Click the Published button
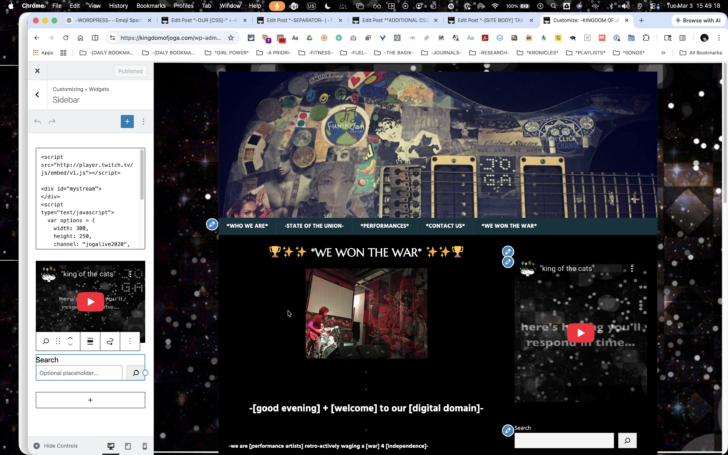The width and height of the screenshot is (728, 455). pyautogui.click(x=130, y=71)
